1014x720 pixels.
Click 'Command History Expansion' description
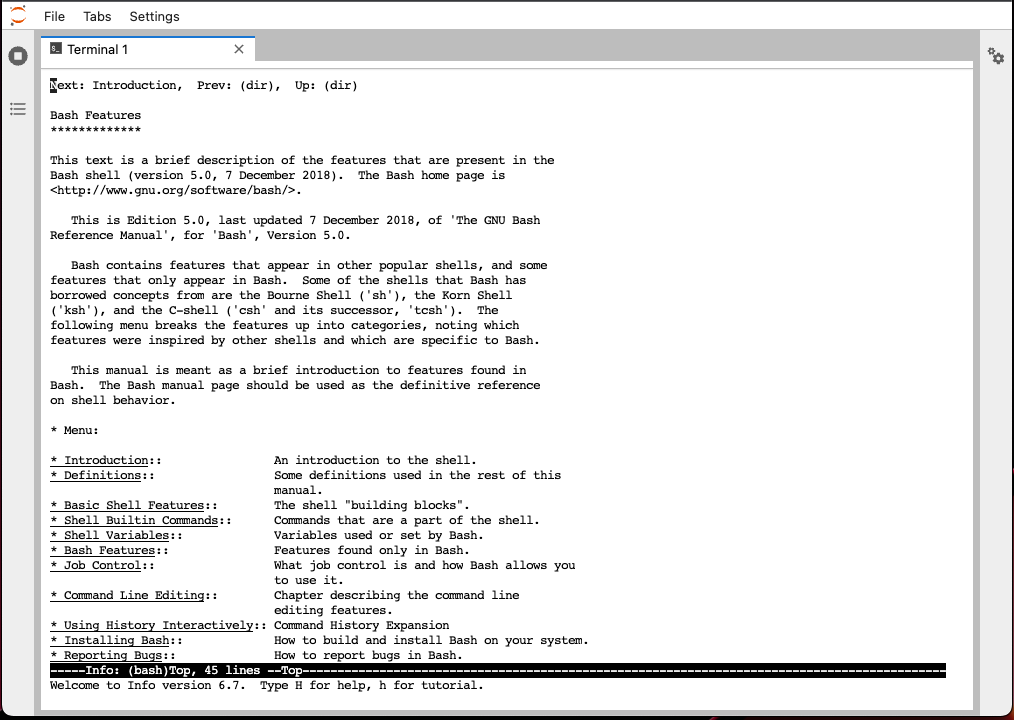coord(361,625)
